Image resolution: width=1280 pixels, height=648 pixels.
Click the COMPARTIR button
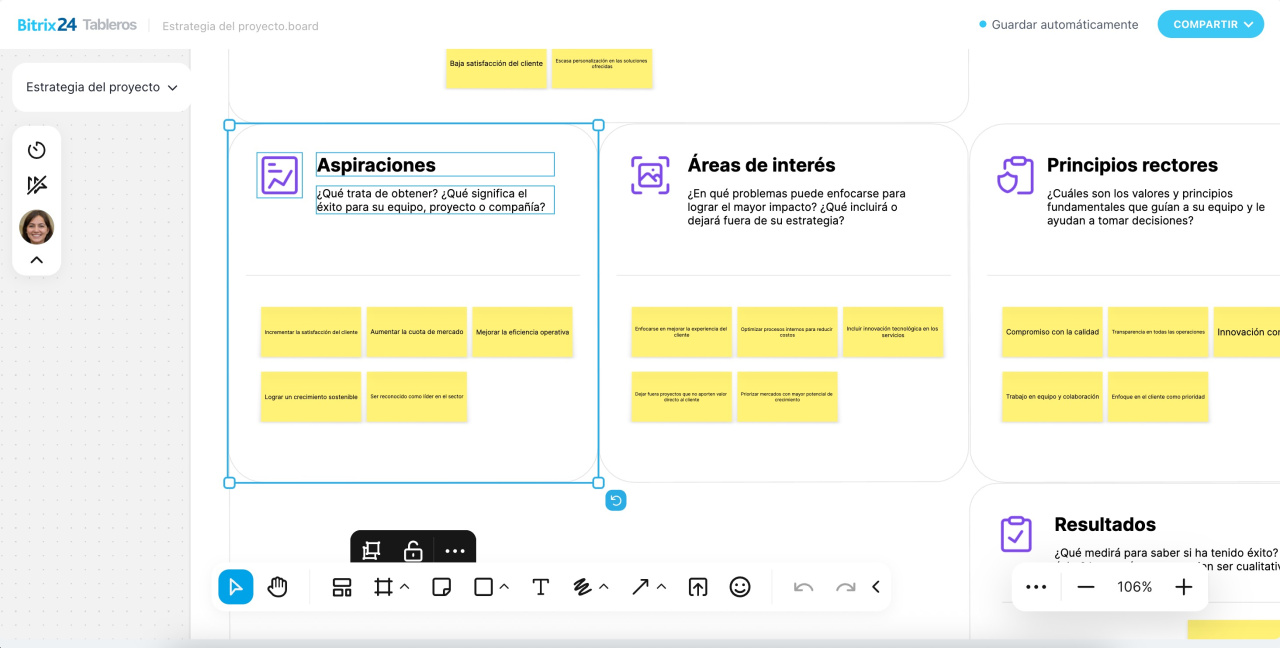pos(1210,24)
